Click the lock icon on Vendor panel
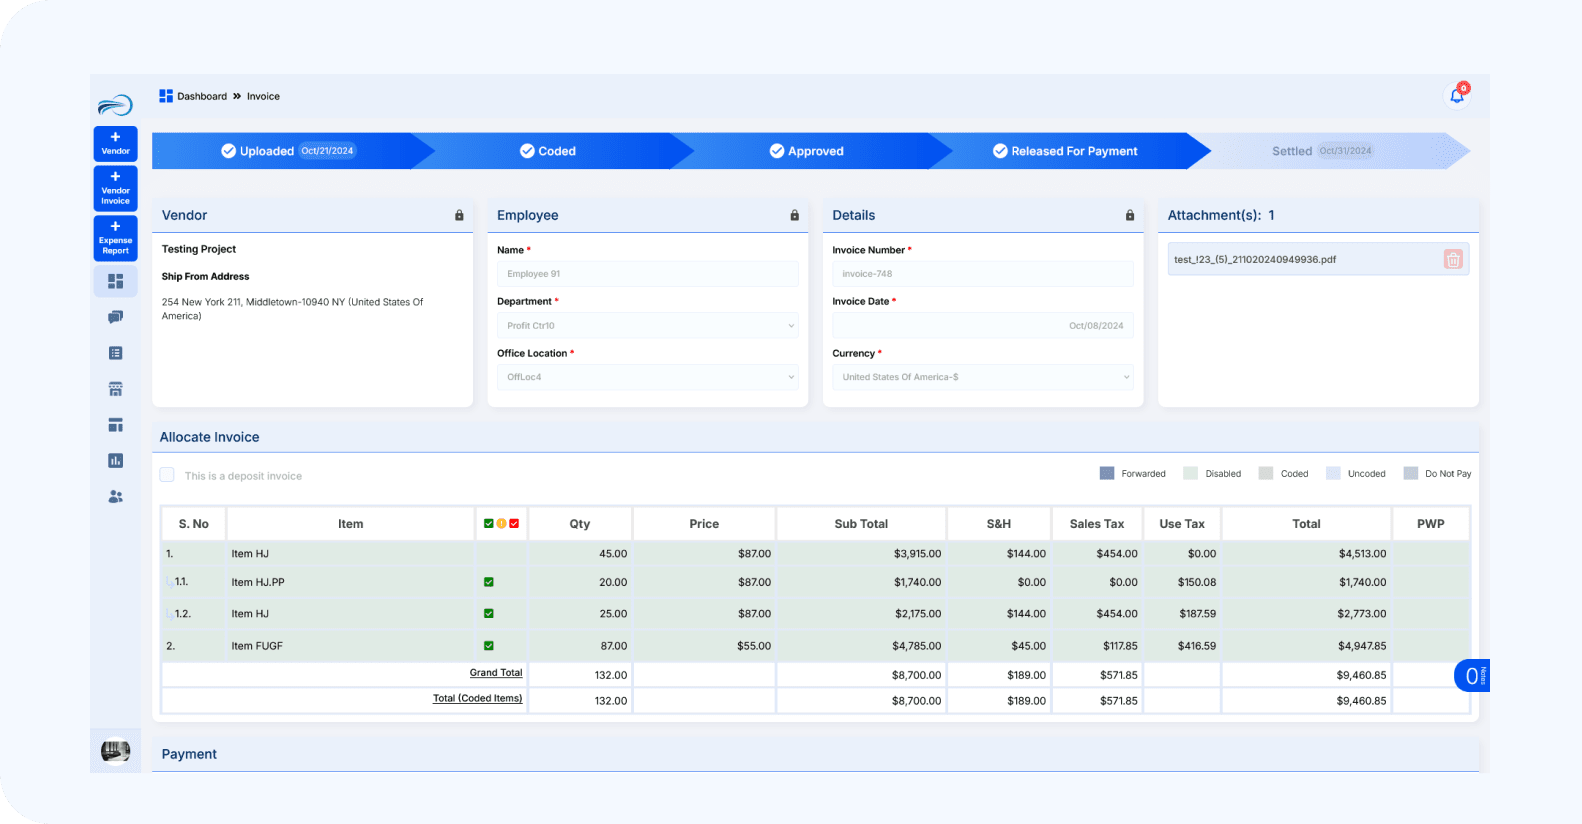The image size is (1582, 824). 460,215
